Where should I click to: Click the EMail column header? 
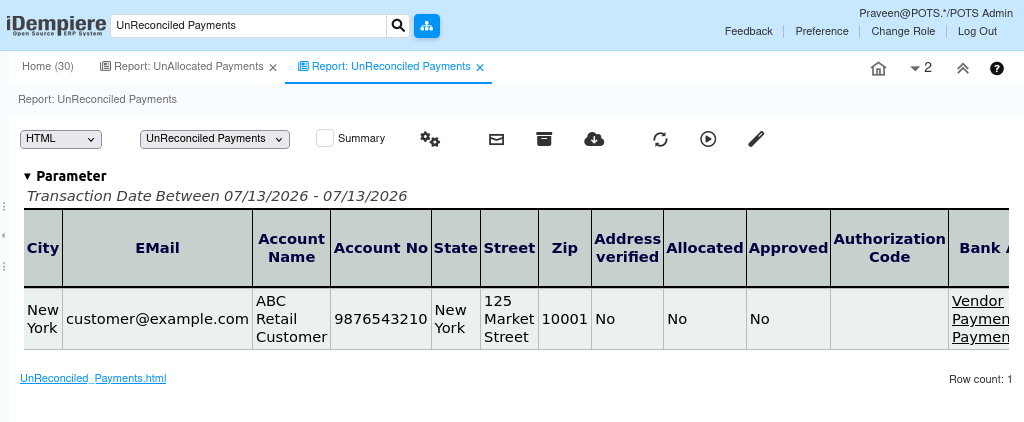157,248
